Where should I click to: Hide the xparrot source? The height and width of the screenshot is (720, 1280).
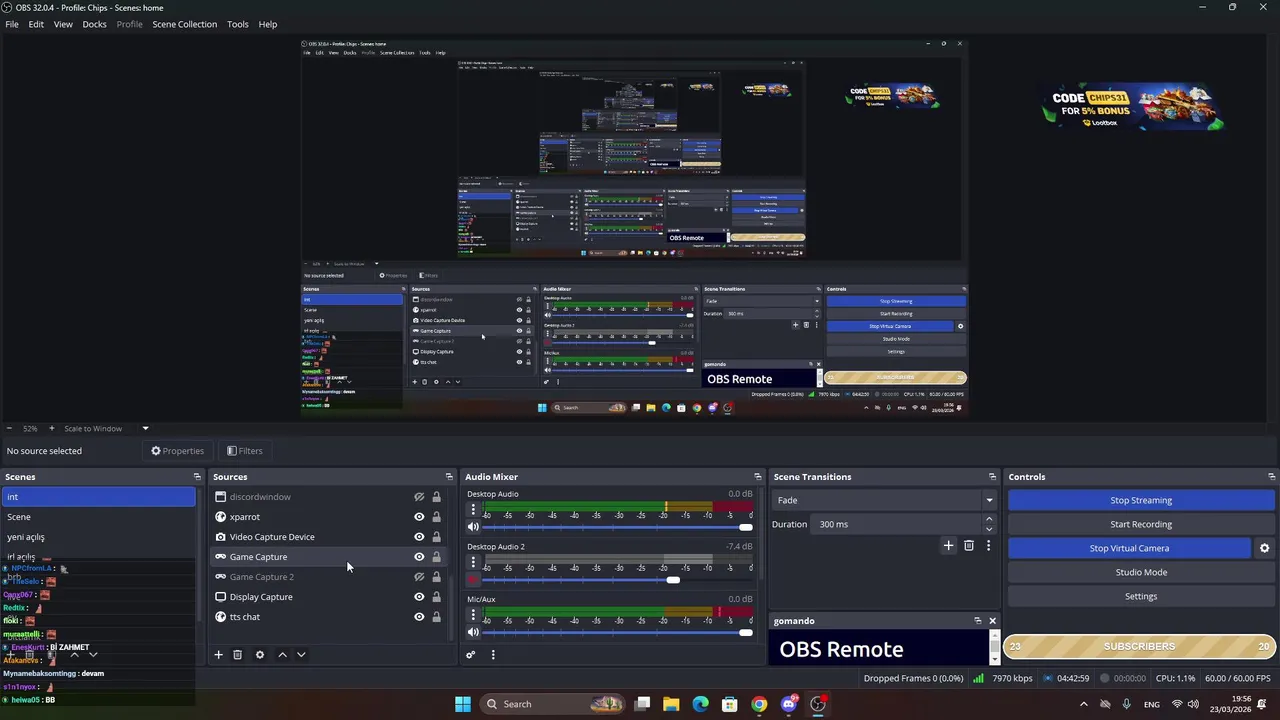(419, 517)
